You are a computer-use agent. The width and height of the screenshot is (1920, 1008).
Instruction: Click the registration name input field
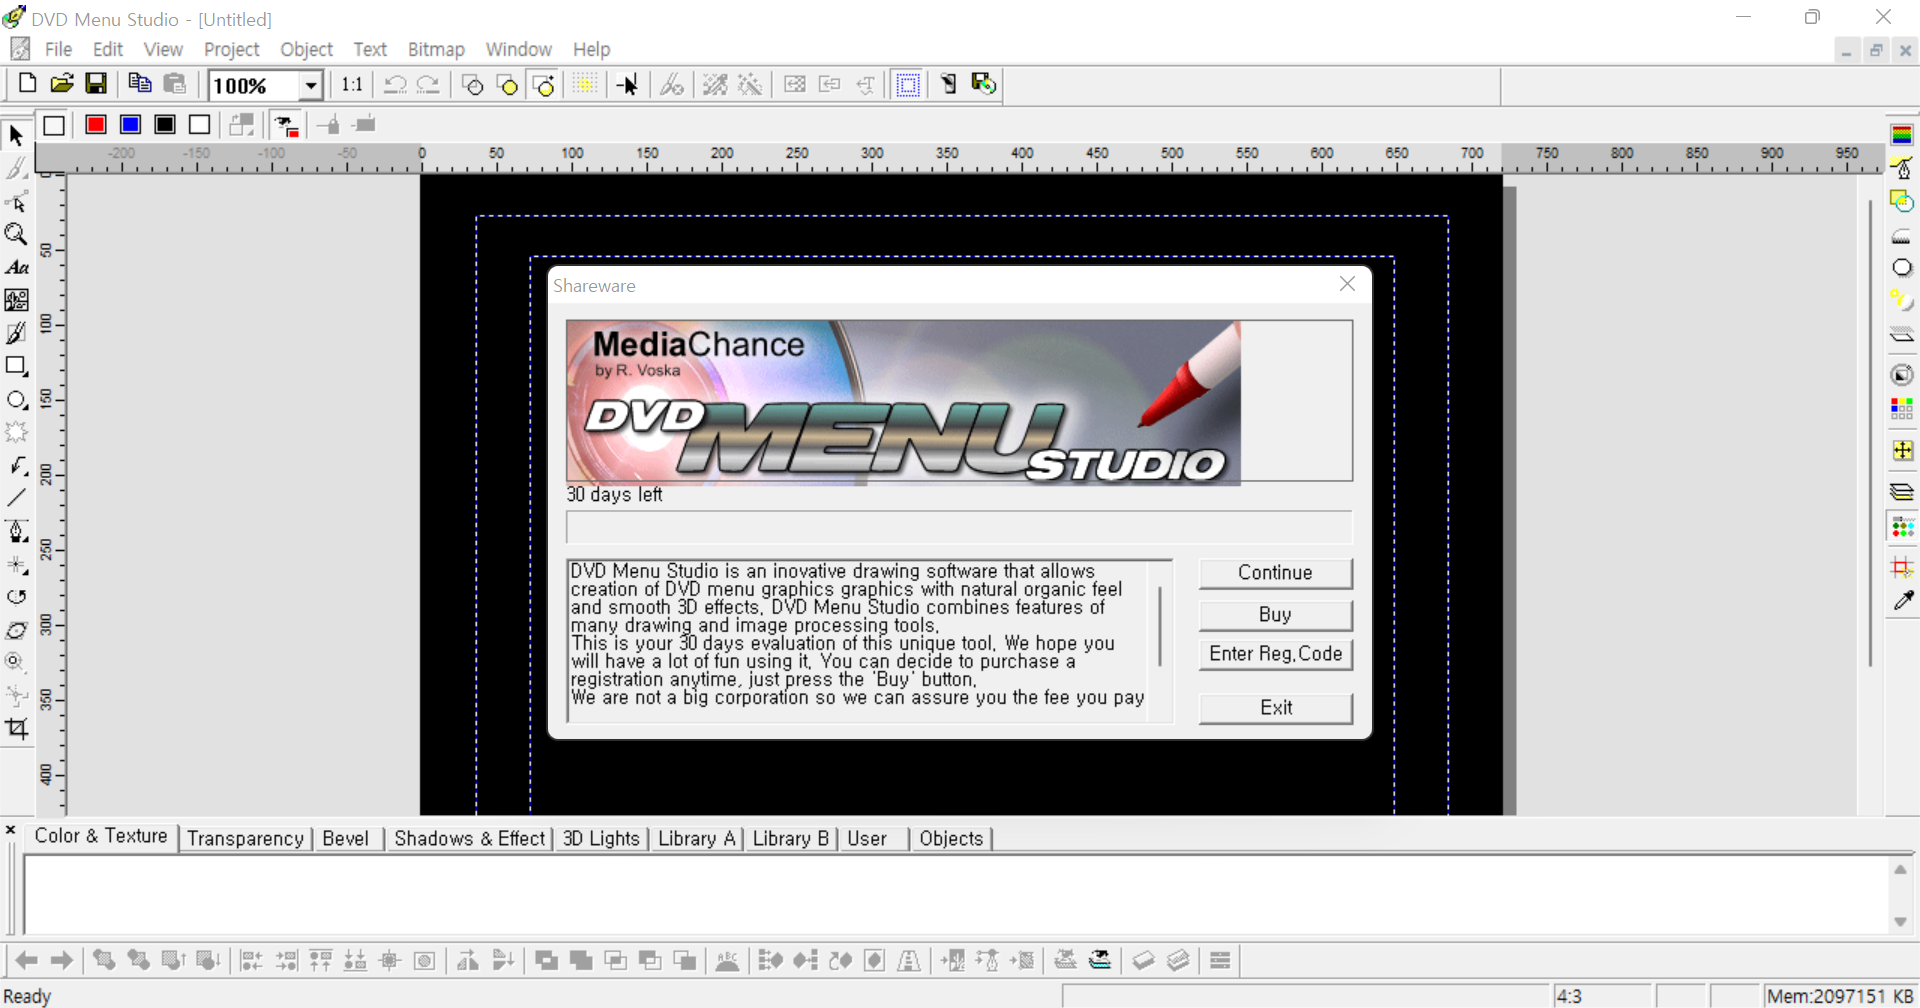958,527
